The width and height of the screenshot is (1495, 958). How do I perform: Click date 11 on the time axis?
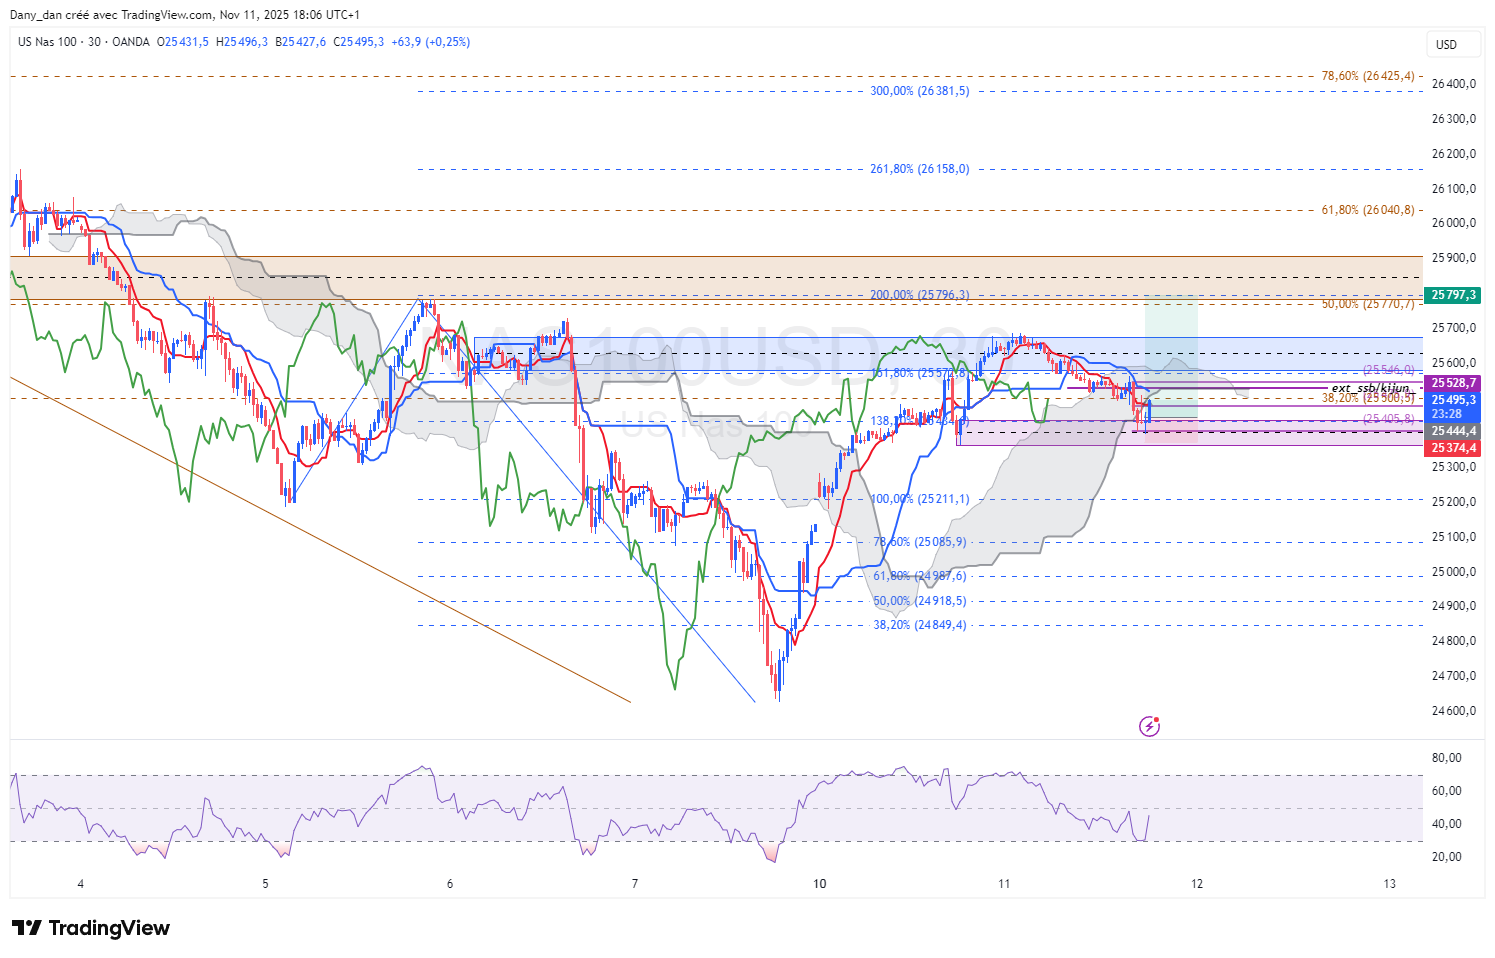pos(1004,884)
